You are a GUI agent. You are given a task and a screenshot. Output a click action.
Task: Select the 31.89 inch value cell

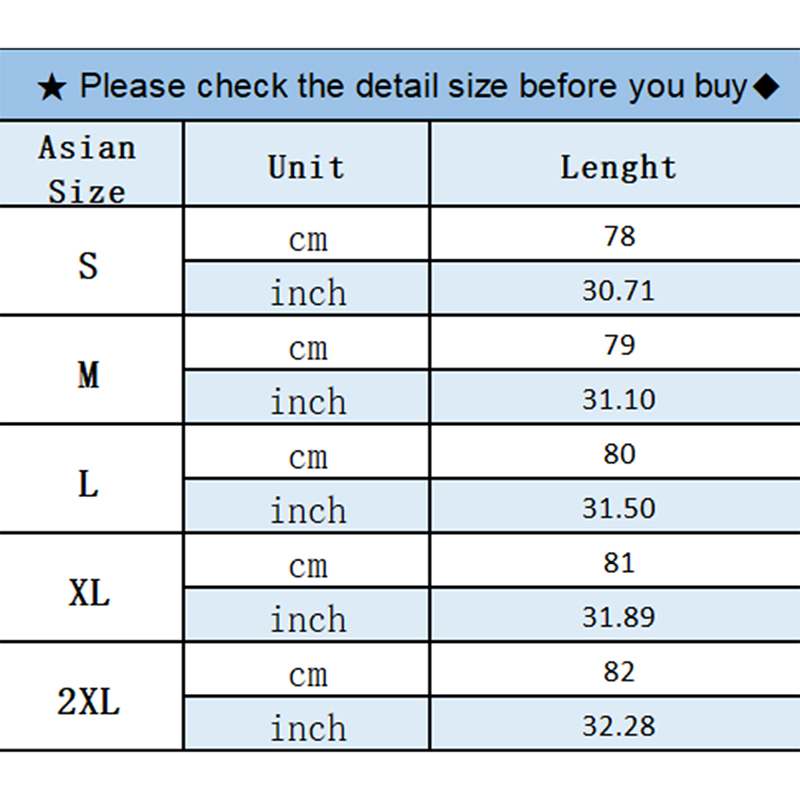point(619,618)
